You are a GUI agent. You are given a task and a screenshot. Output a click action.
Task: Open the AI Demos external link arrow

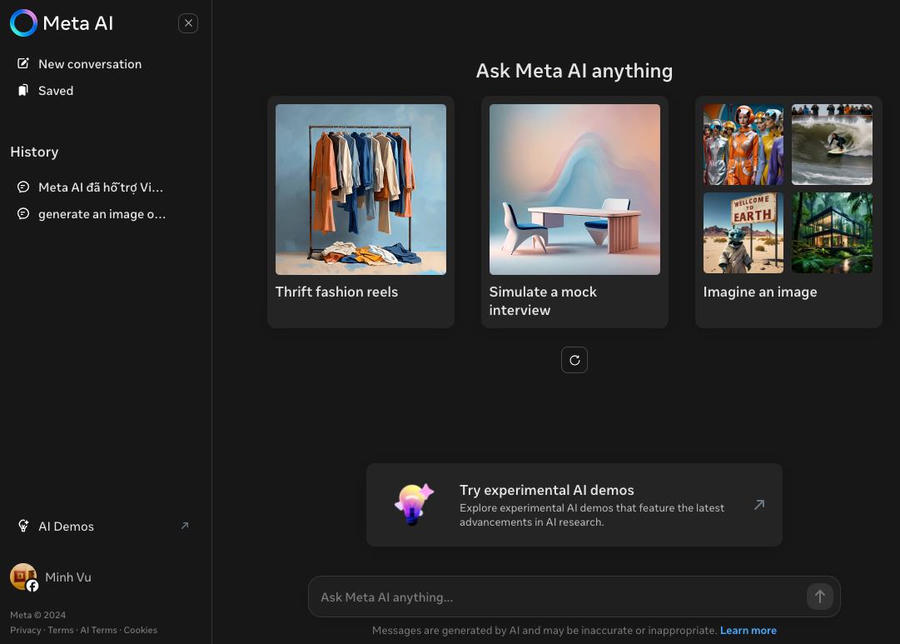184,526
